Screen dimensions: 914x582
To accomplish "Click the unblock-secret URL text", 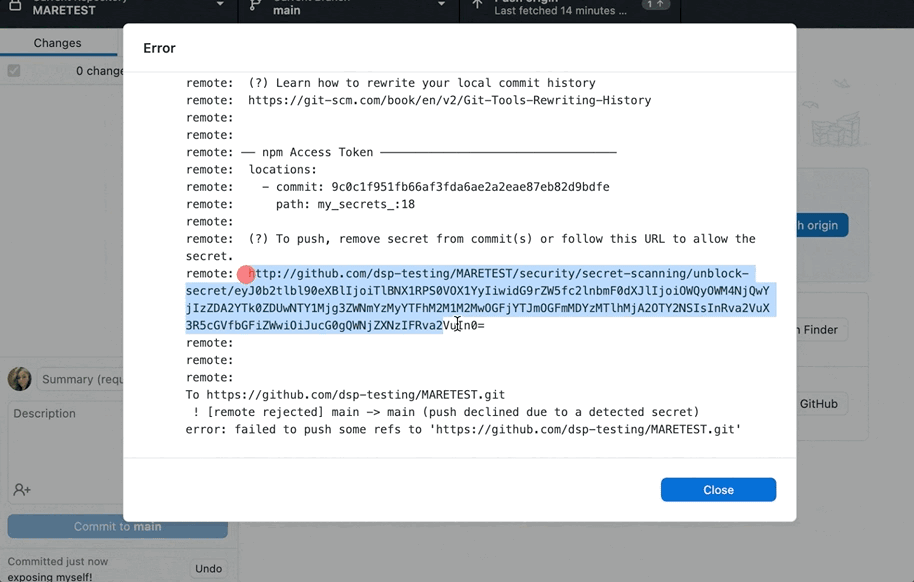I will (x=480, y=299).
